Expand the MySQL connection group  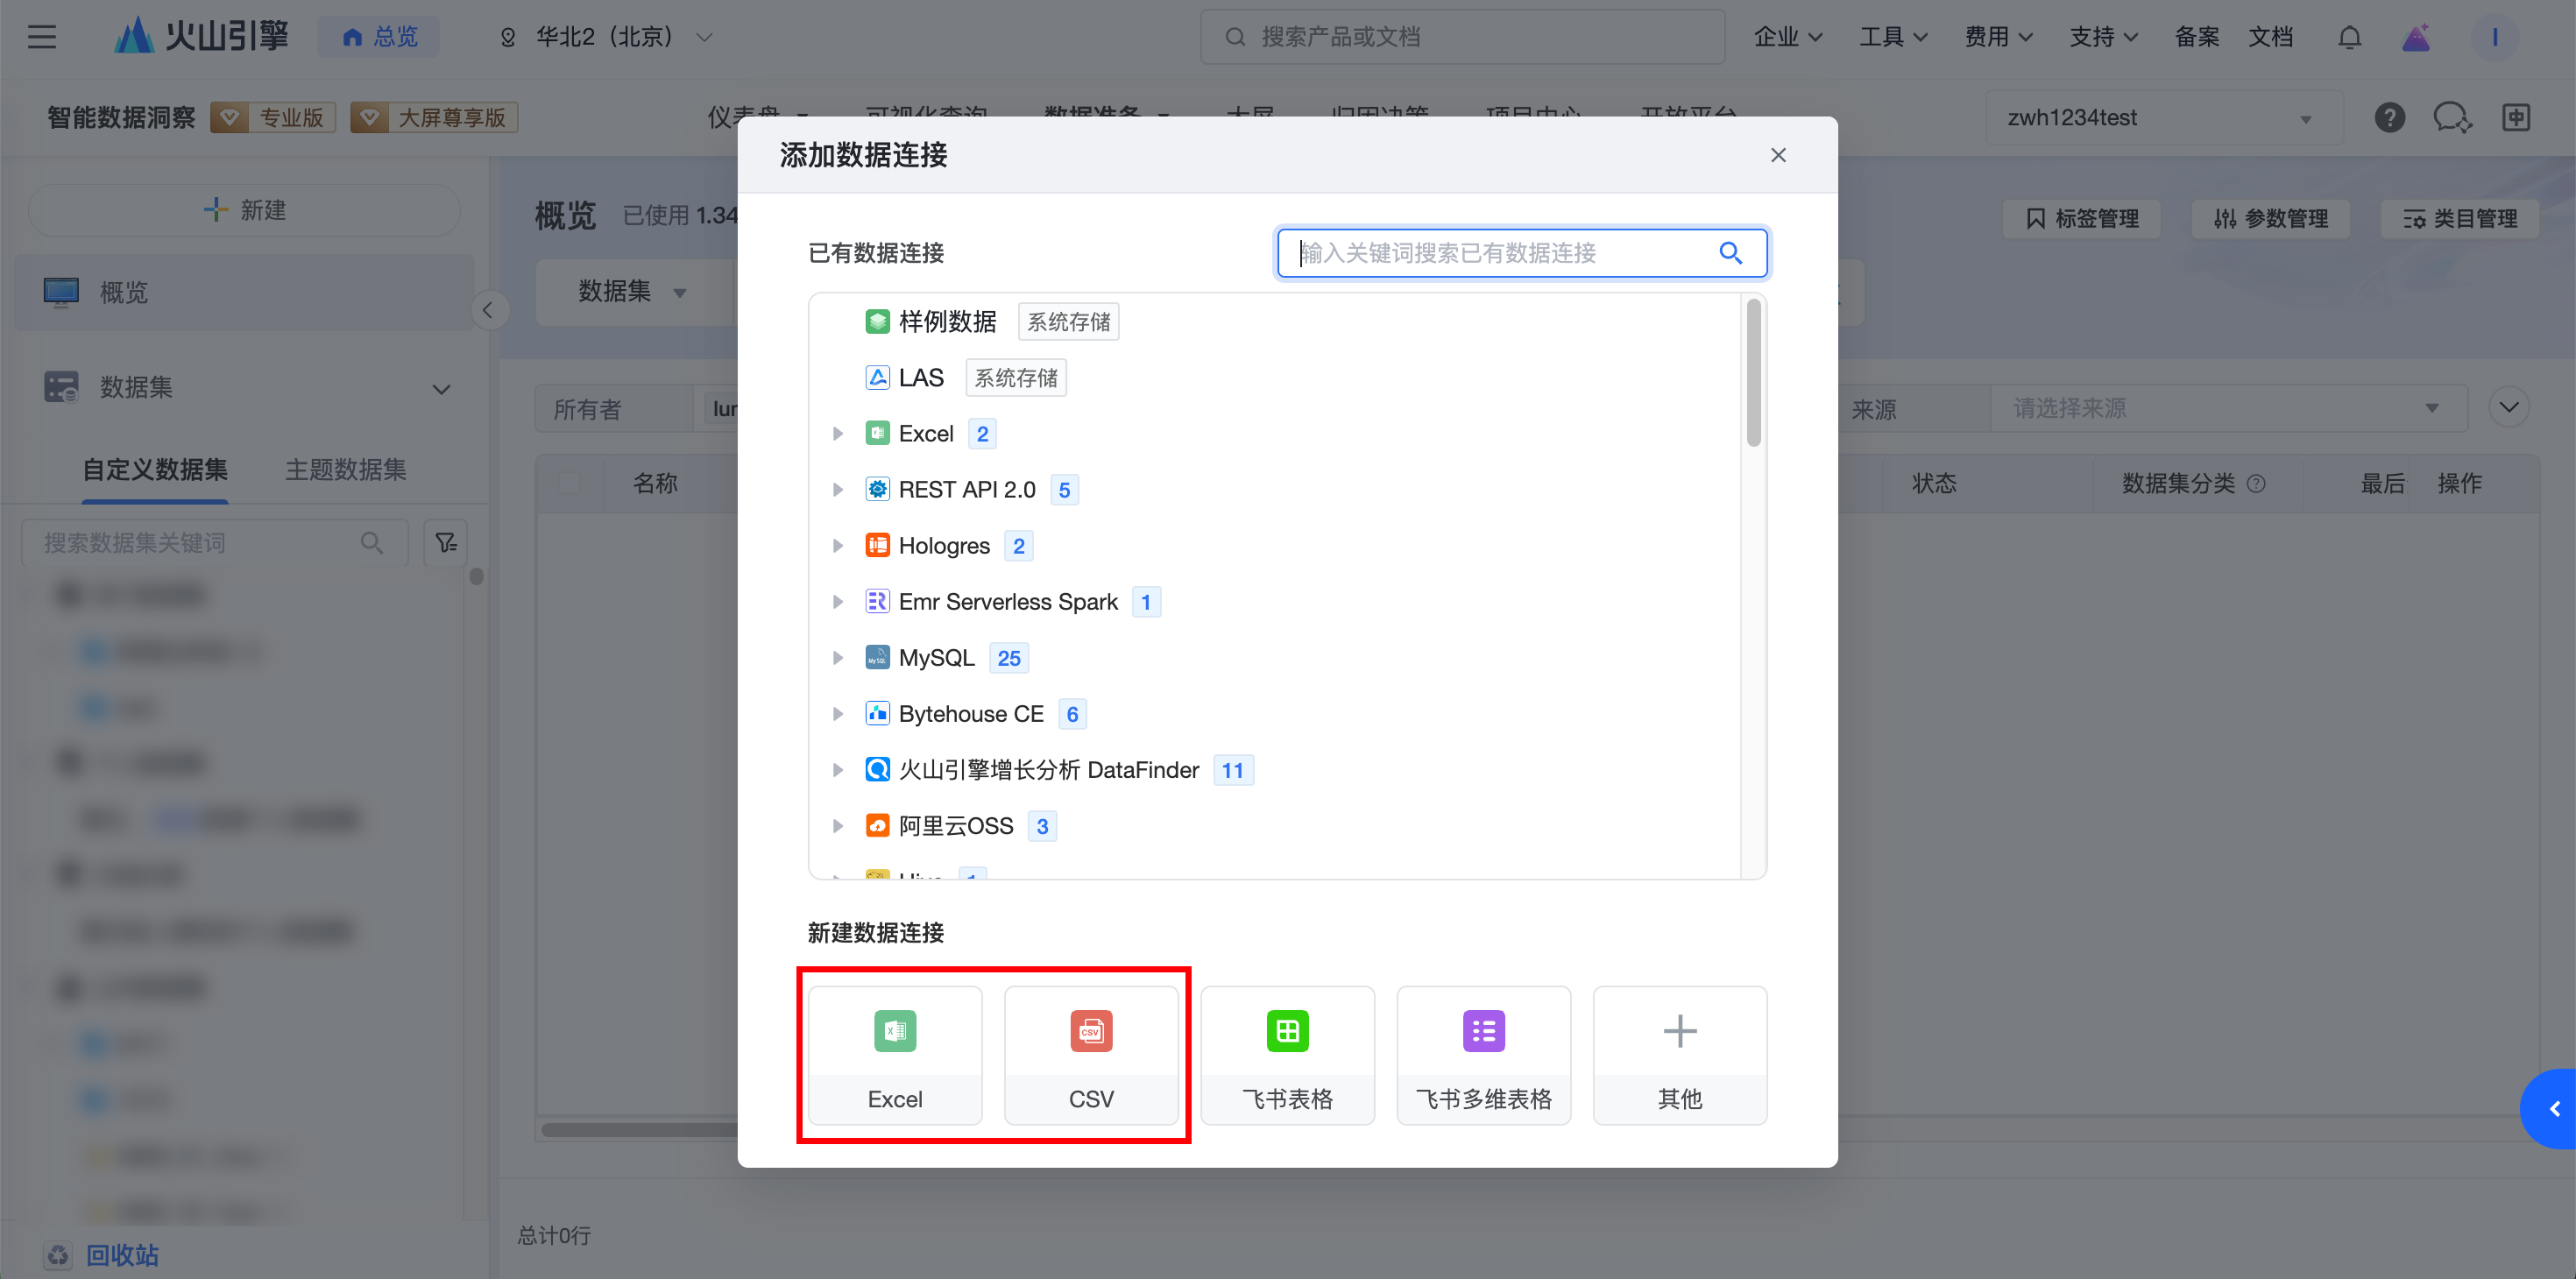tap(838, 658)
